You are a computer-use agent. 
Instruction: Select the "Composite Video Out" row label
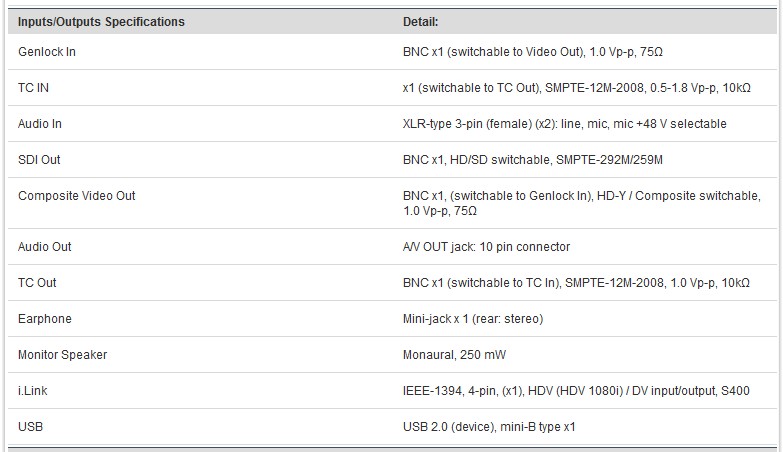[76, 195]
